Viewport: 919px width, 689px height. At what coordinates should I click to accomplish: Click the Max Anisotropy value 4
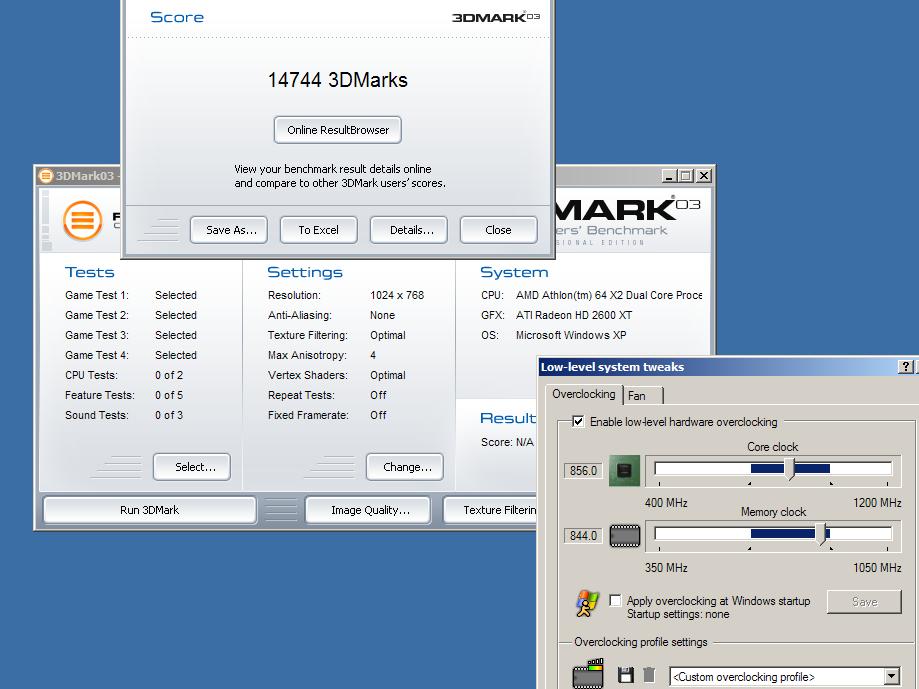pyautogui.click(x=373, y=355)
